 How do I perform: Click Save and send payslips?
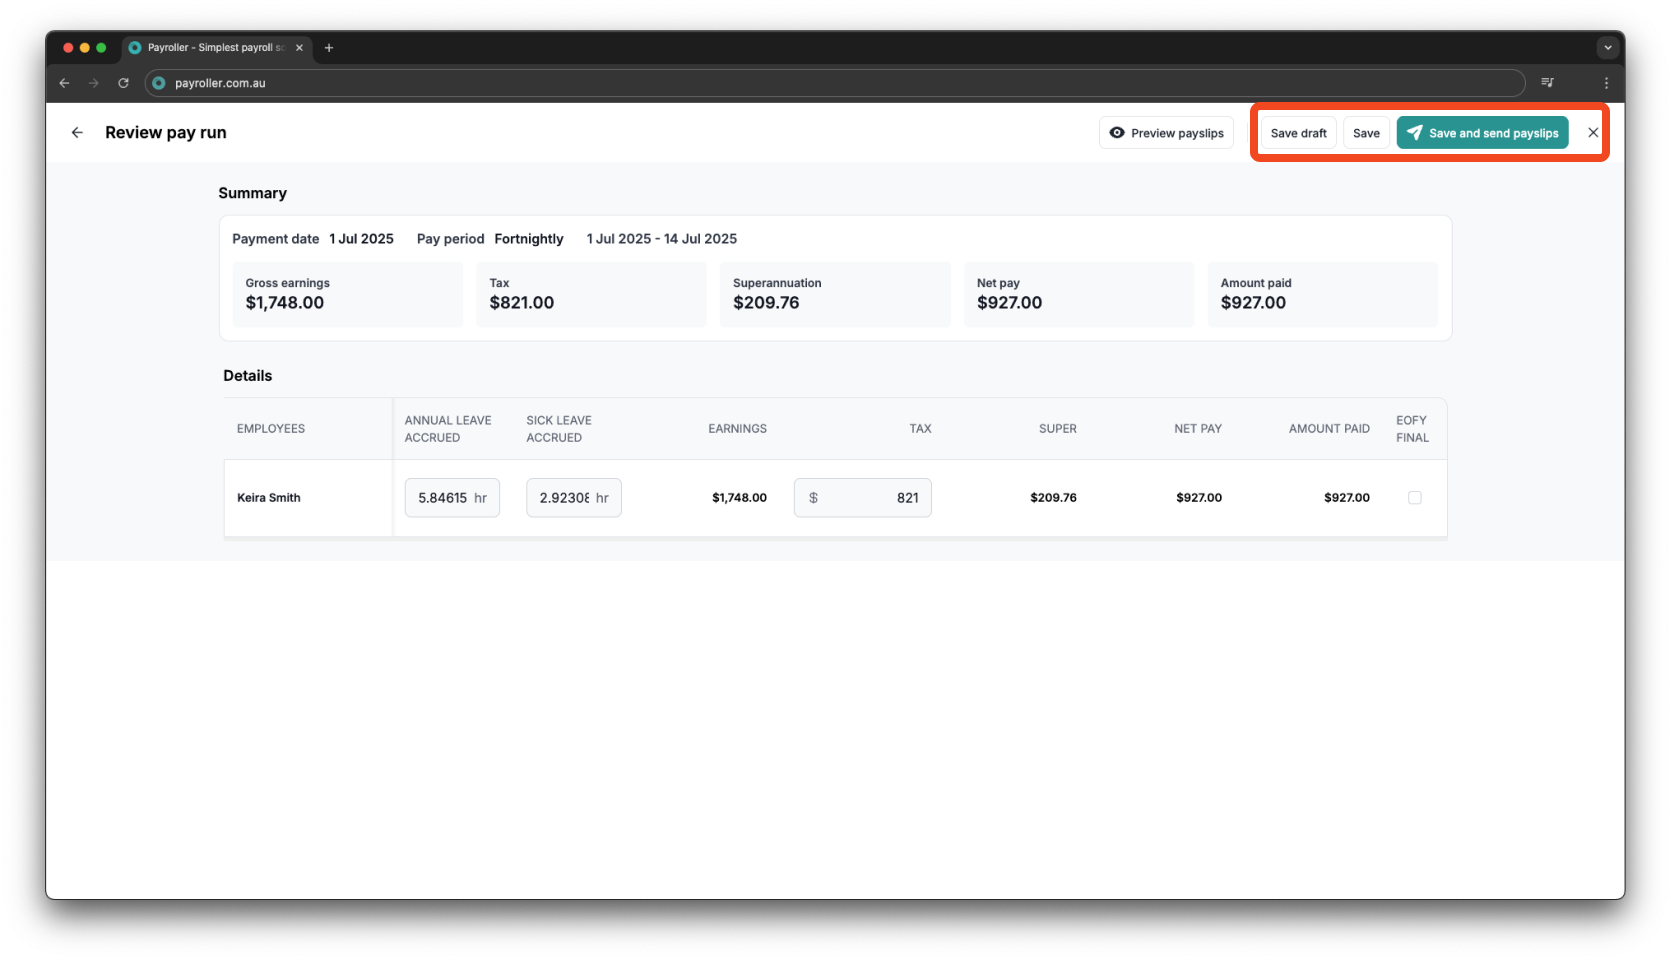pos(1482,132)
